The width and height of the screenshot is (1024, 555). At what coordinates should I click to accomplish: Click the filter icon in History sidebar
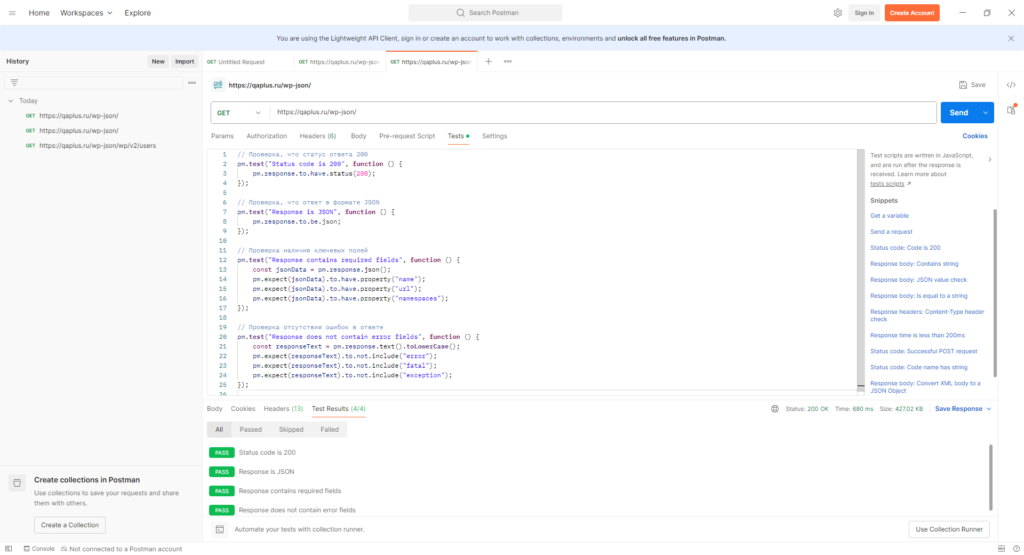pyautogui.click(x=14, y=82)
